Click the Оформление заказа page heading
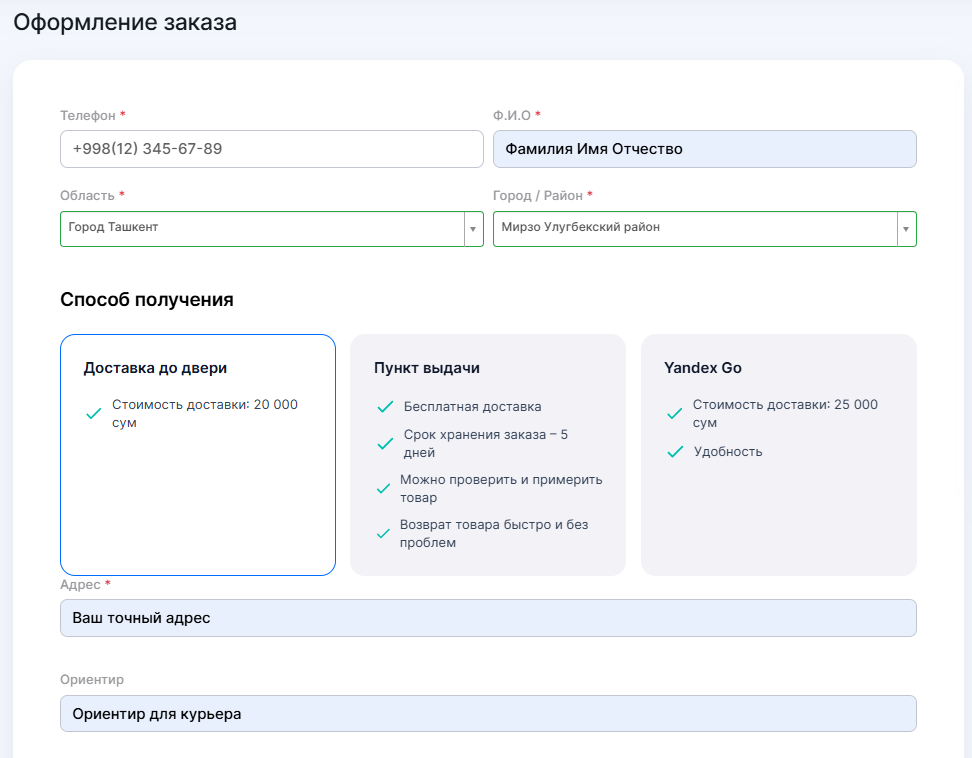This screenshot has height=758, width=972. coord(125,22)
